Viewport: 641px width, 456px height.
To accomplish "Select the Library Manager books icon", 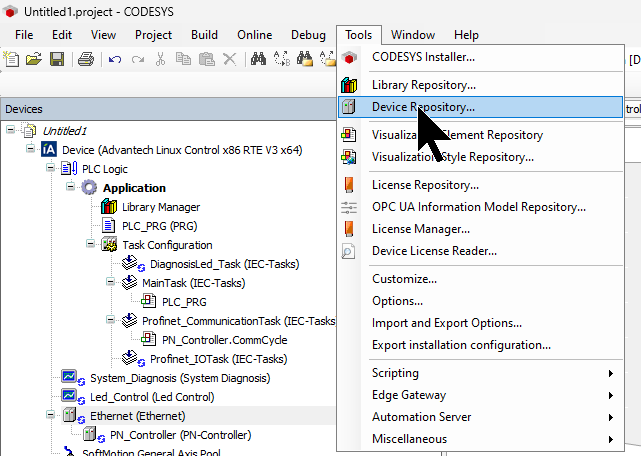I will [109, 207].
